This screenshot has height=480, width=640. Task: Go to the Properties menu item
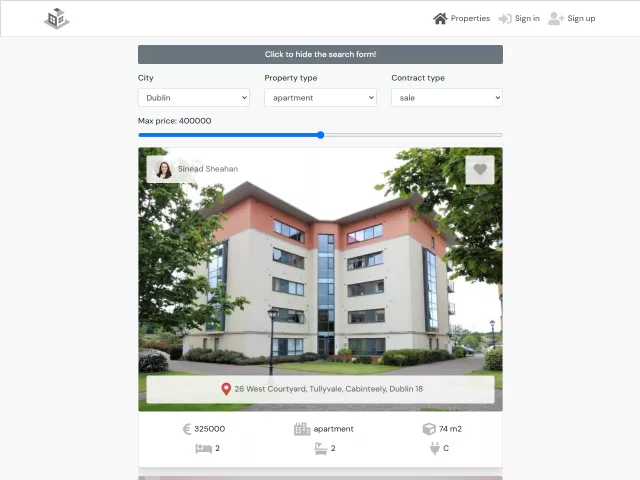pos(470,18)
